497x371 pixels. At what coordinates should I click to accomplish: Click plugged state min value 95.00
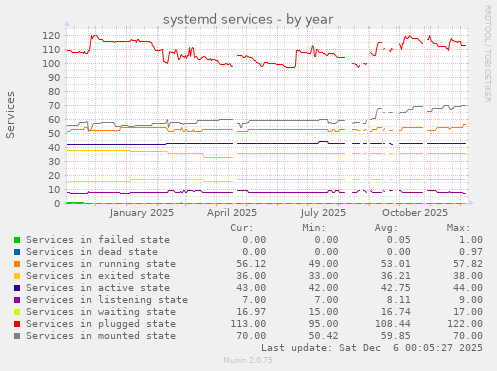click(x=323, y=324)
